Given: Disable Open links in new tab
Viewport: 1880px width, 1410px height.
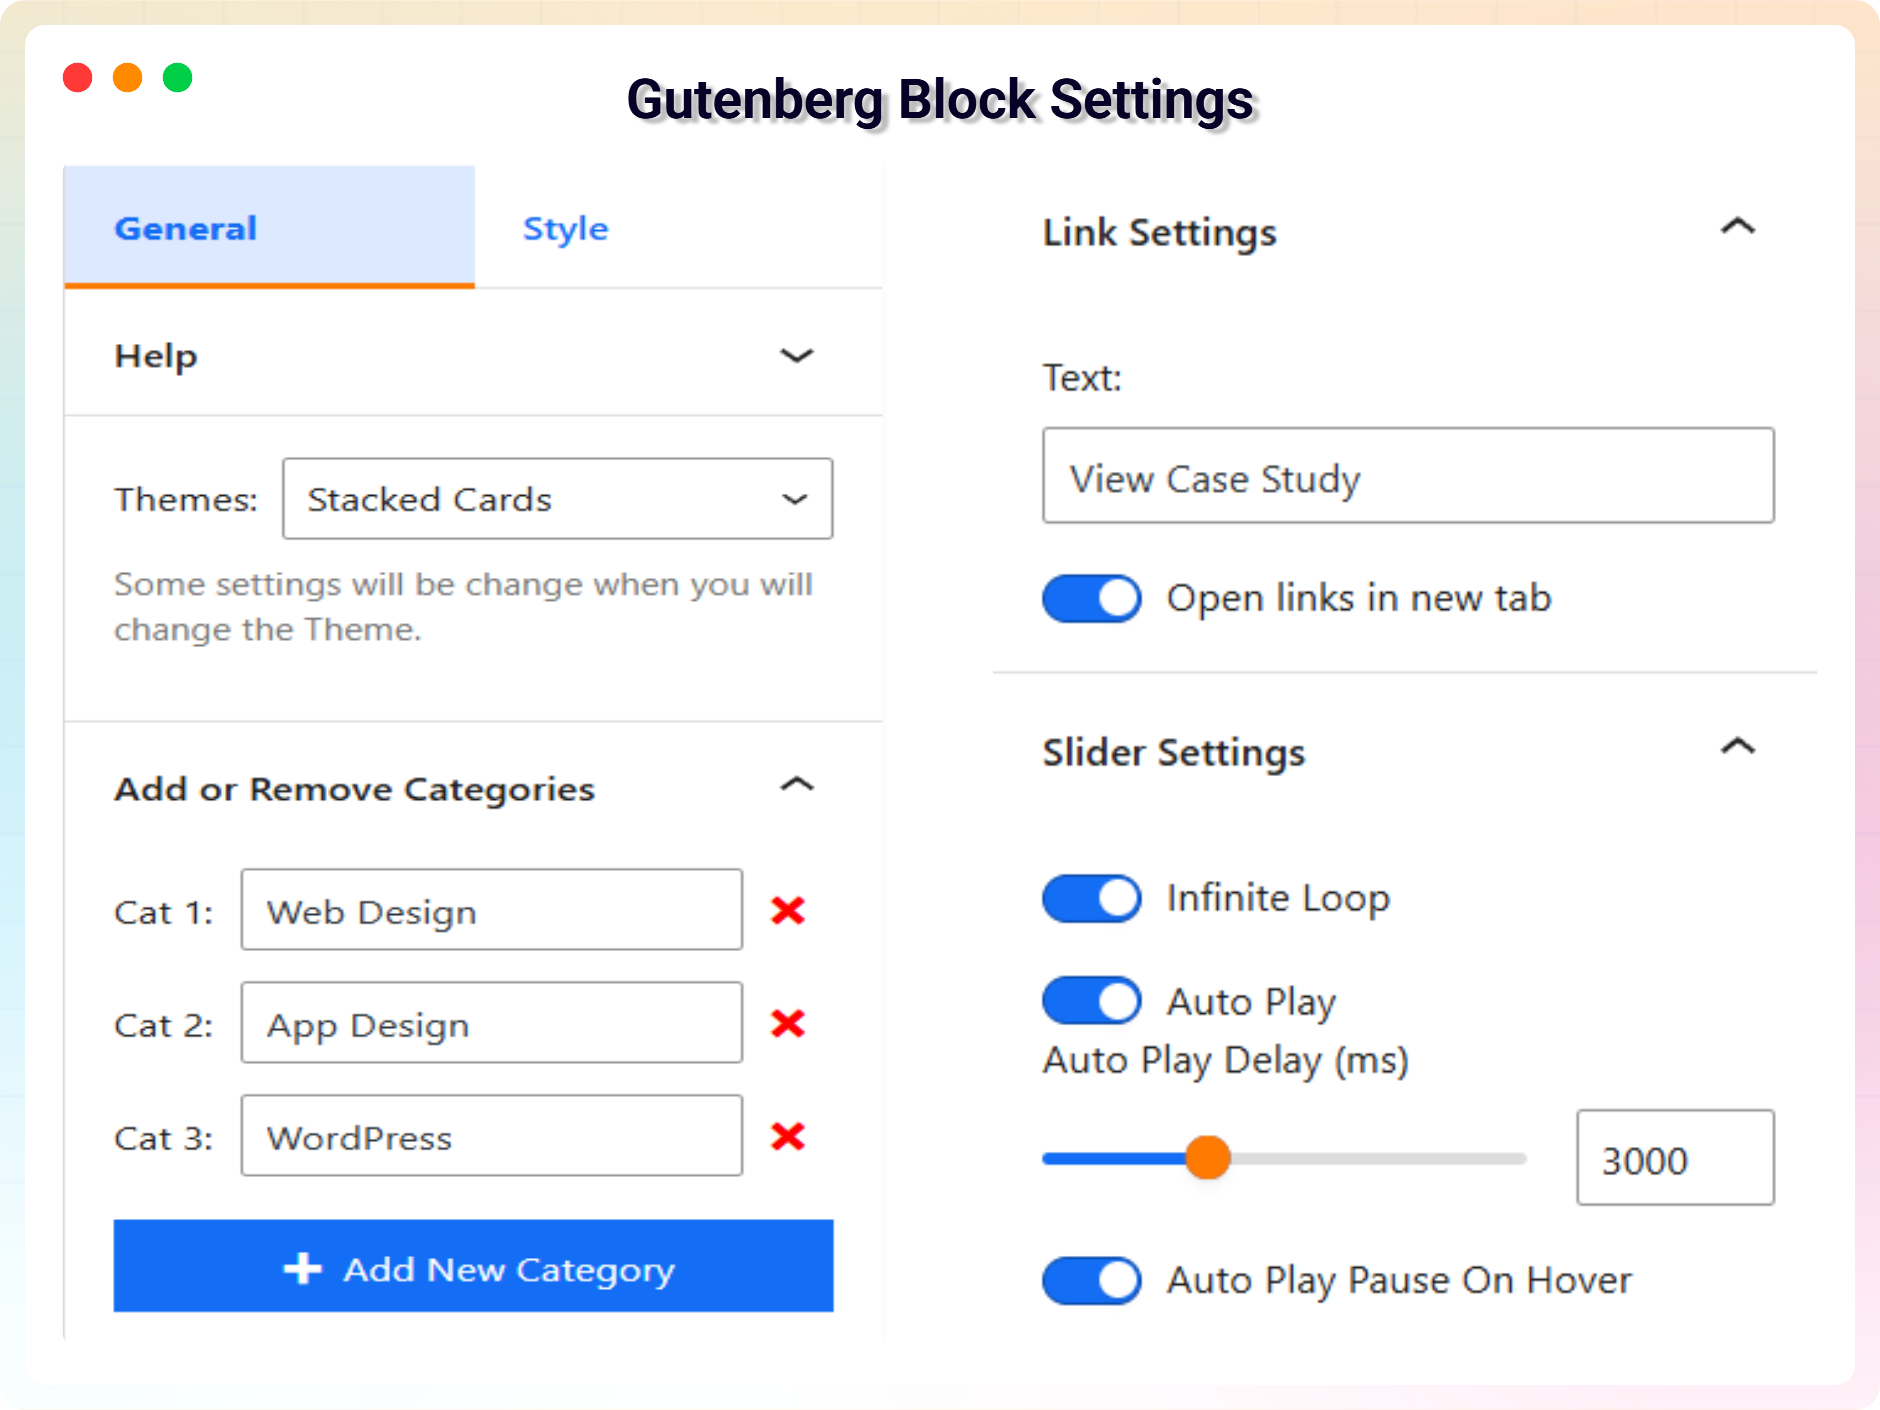Looking at the screenshot, I should tap(1092, 599).
